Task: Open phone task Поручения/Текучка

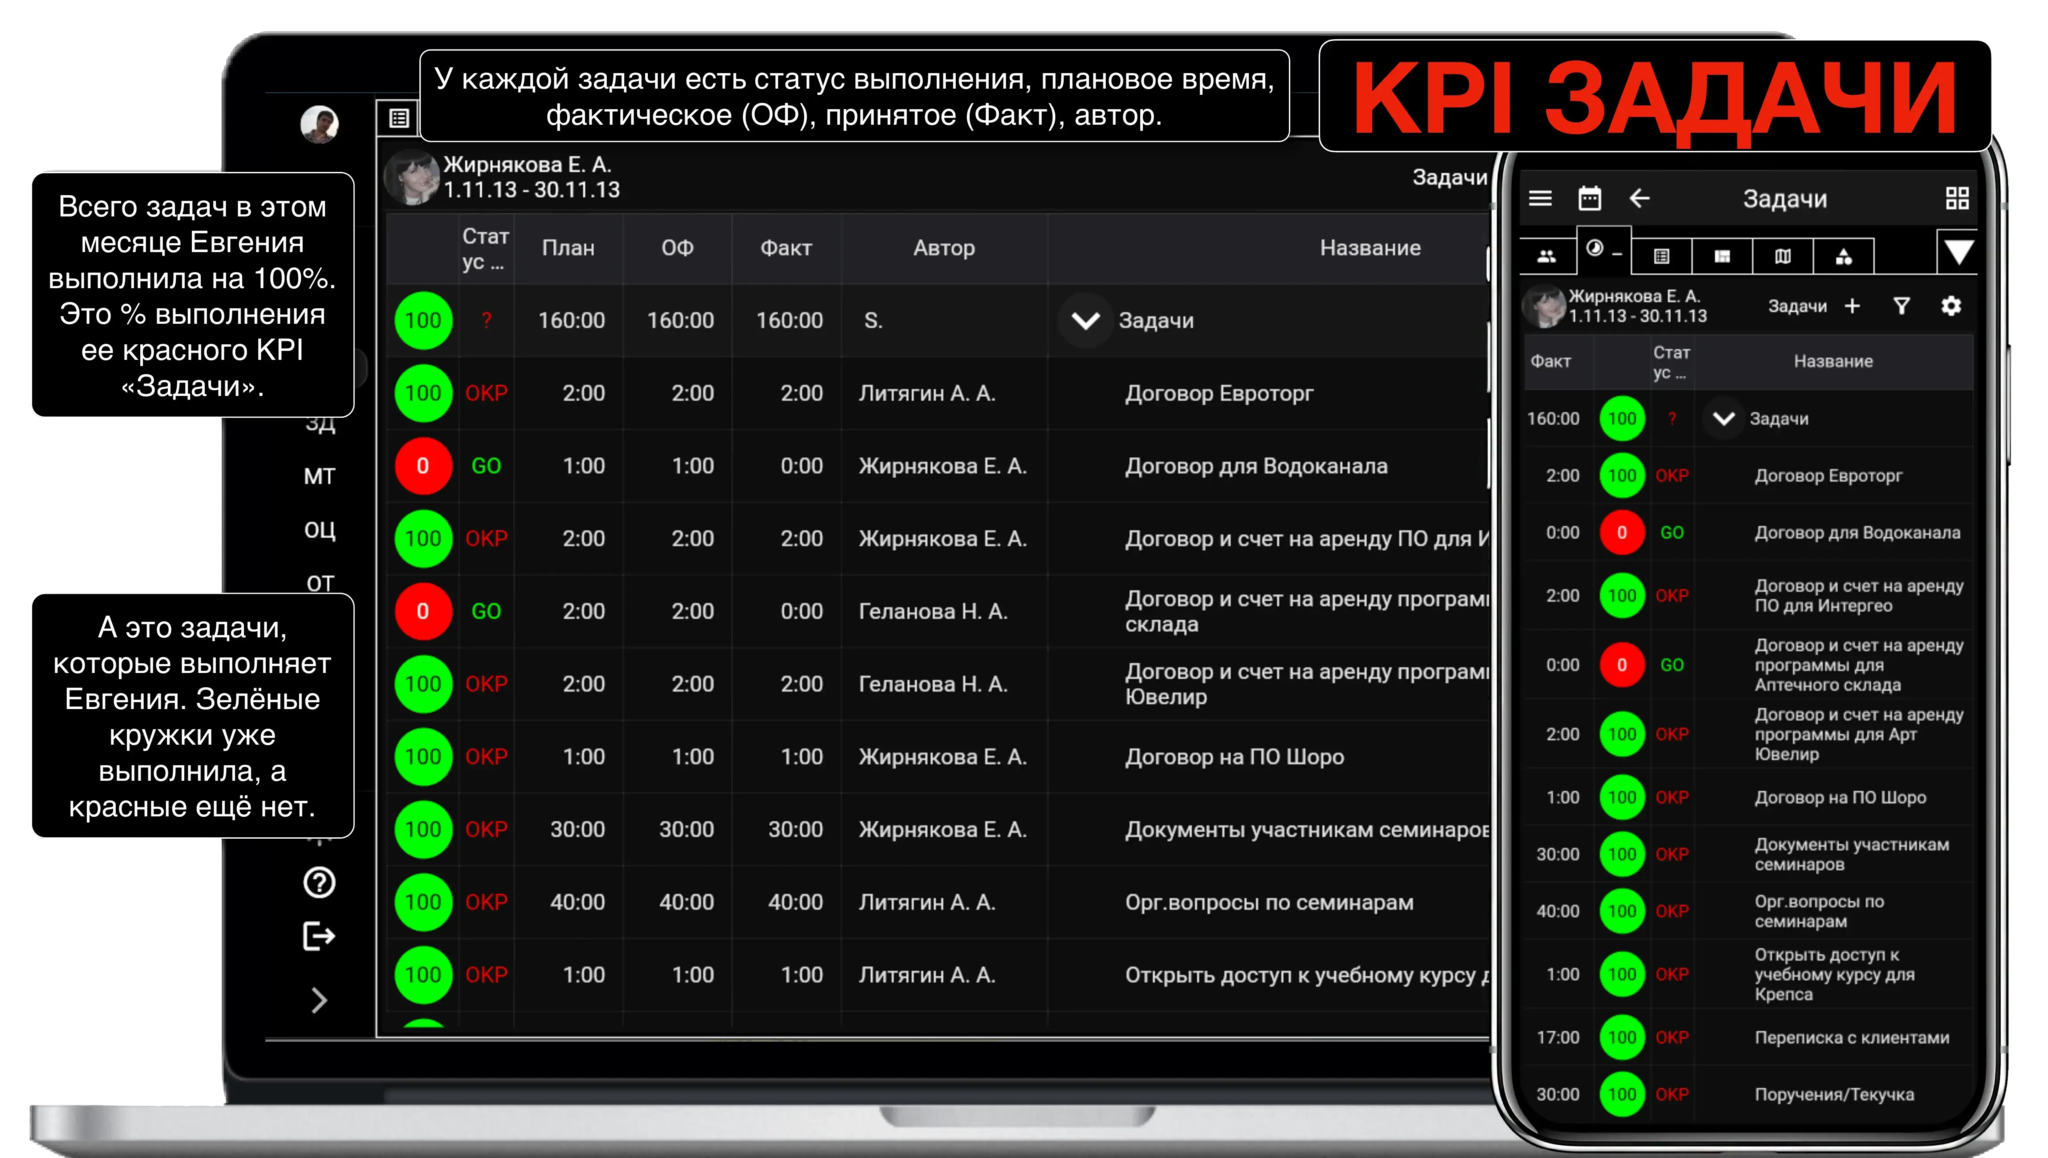Action: coord(1834,1095)
